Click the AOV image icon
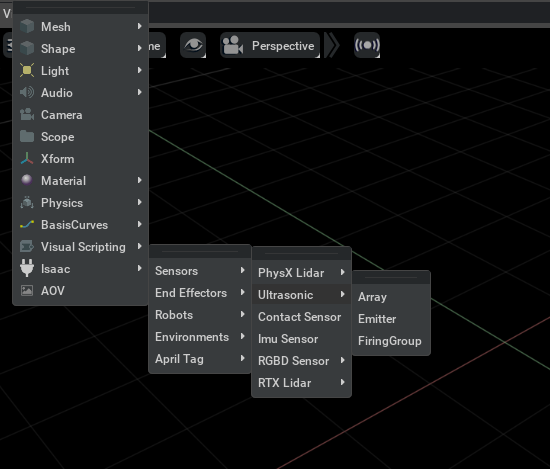The width and height of the screenshot is (550, 469). coord(27,290)
